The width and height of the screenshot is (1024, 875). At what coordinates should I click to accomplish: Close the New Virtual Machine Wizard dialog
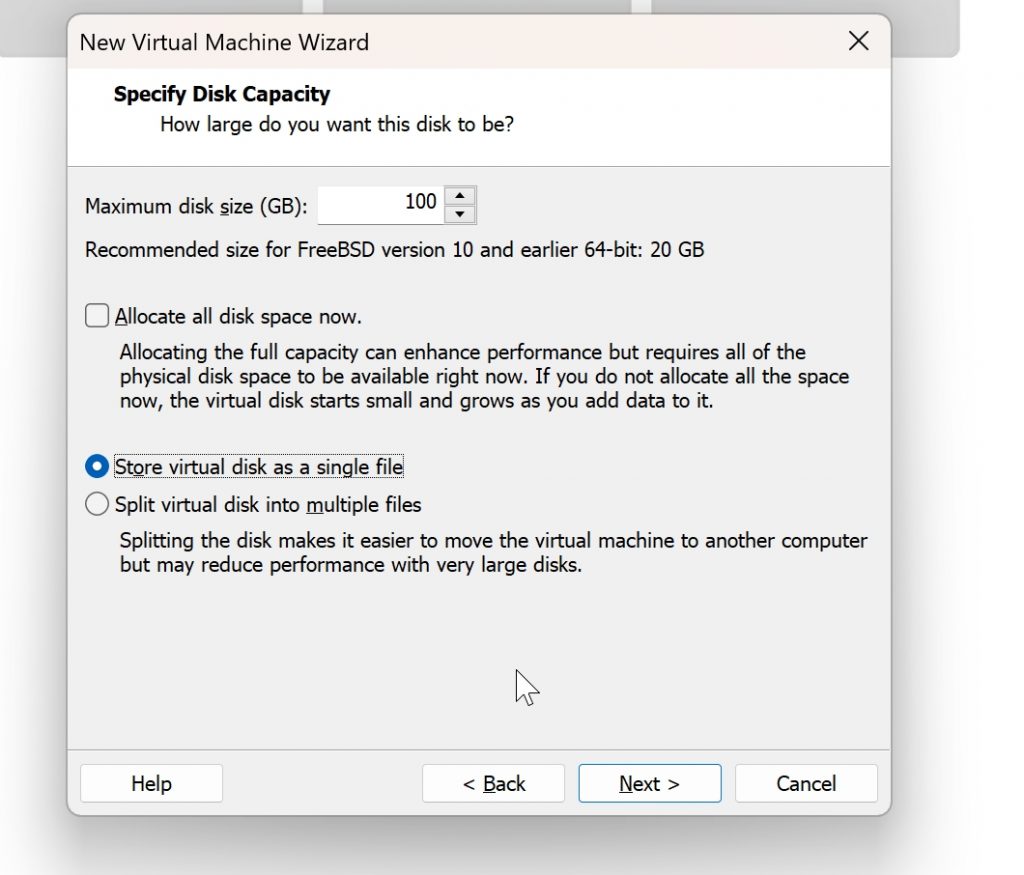pyautogui.click(x=858, y=41)
